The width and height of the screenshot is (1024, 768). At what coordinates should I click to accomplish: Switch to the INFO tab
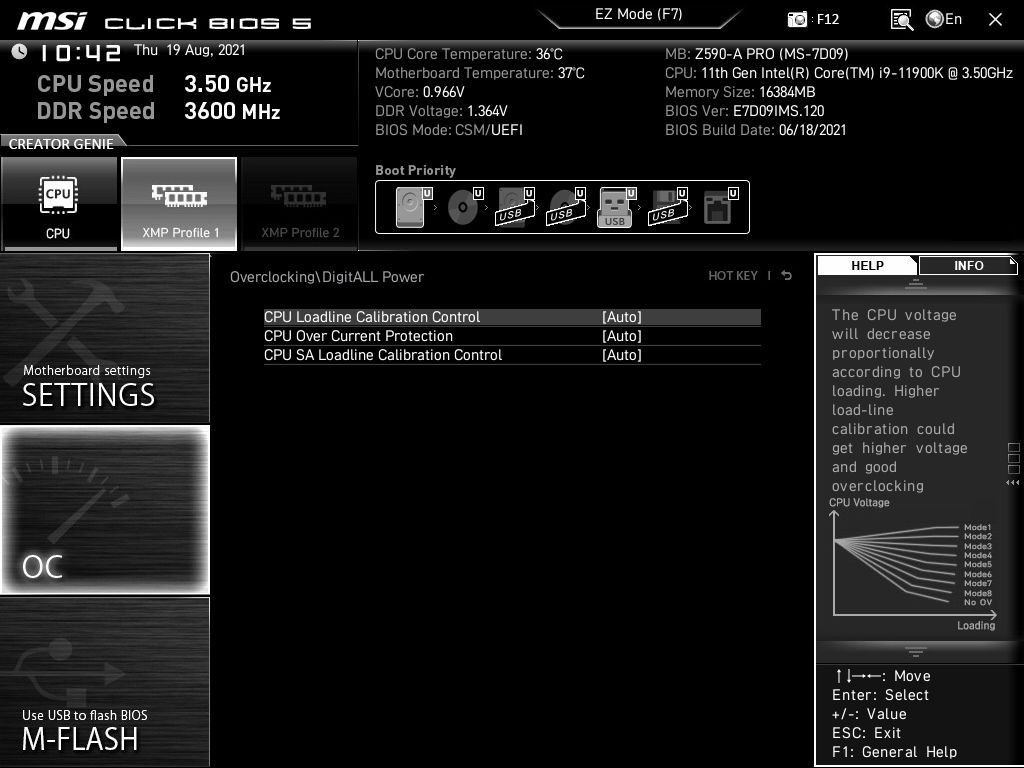(968, 265)
